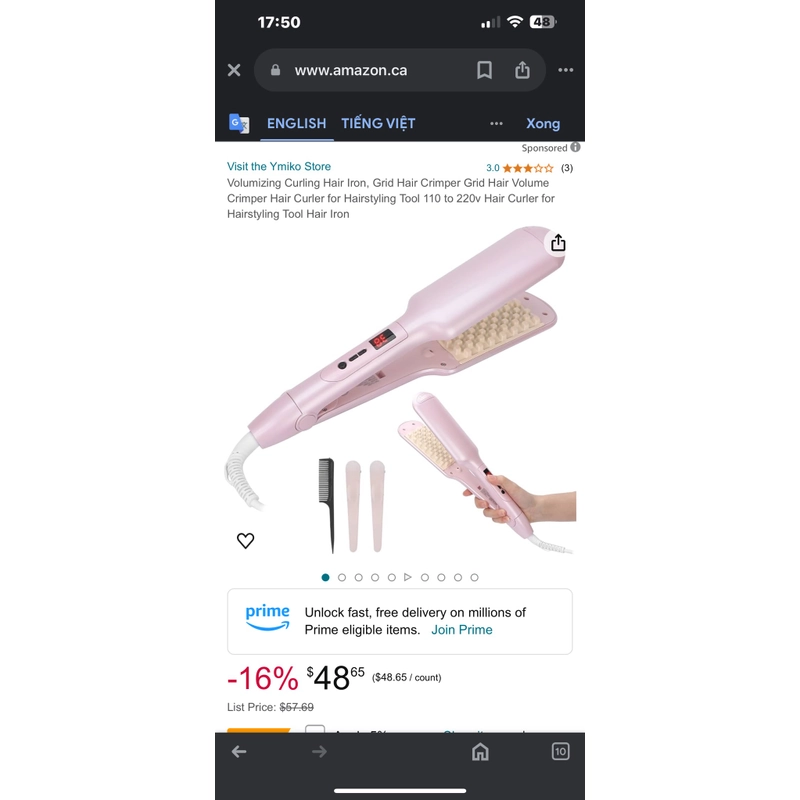The height and width of the screenshot is (800, 800).
Task: Go back with browser back arrow
Action: click(x=239, y=752)
